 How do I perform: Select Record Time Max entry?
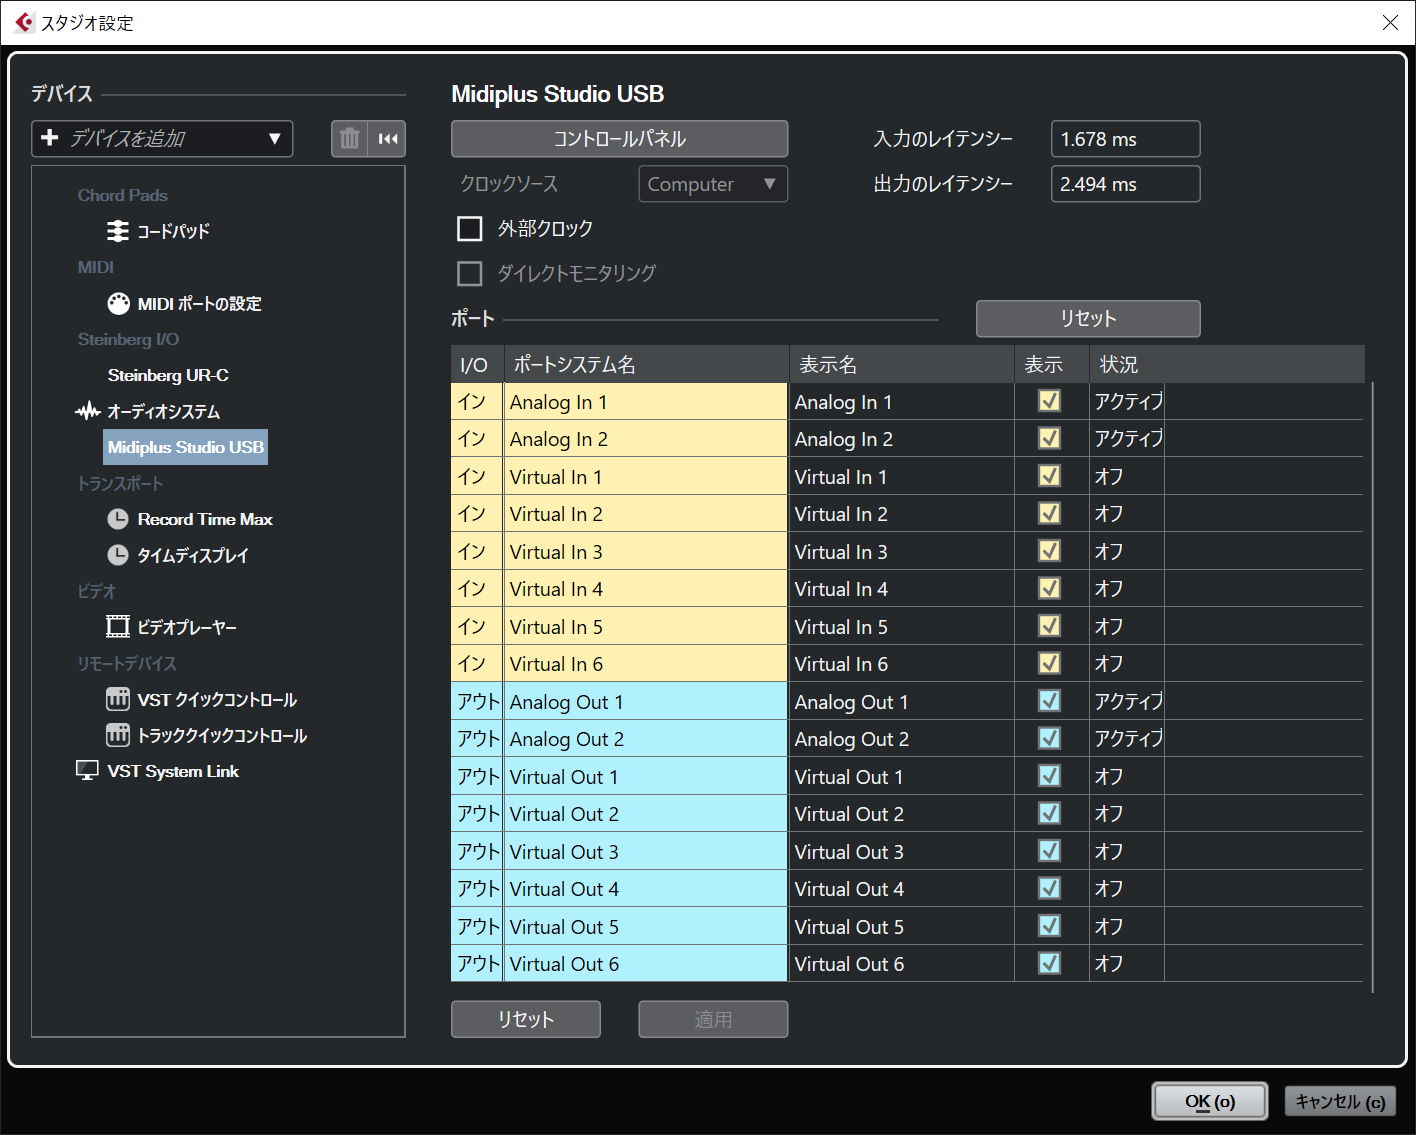[x=205, y=519]
